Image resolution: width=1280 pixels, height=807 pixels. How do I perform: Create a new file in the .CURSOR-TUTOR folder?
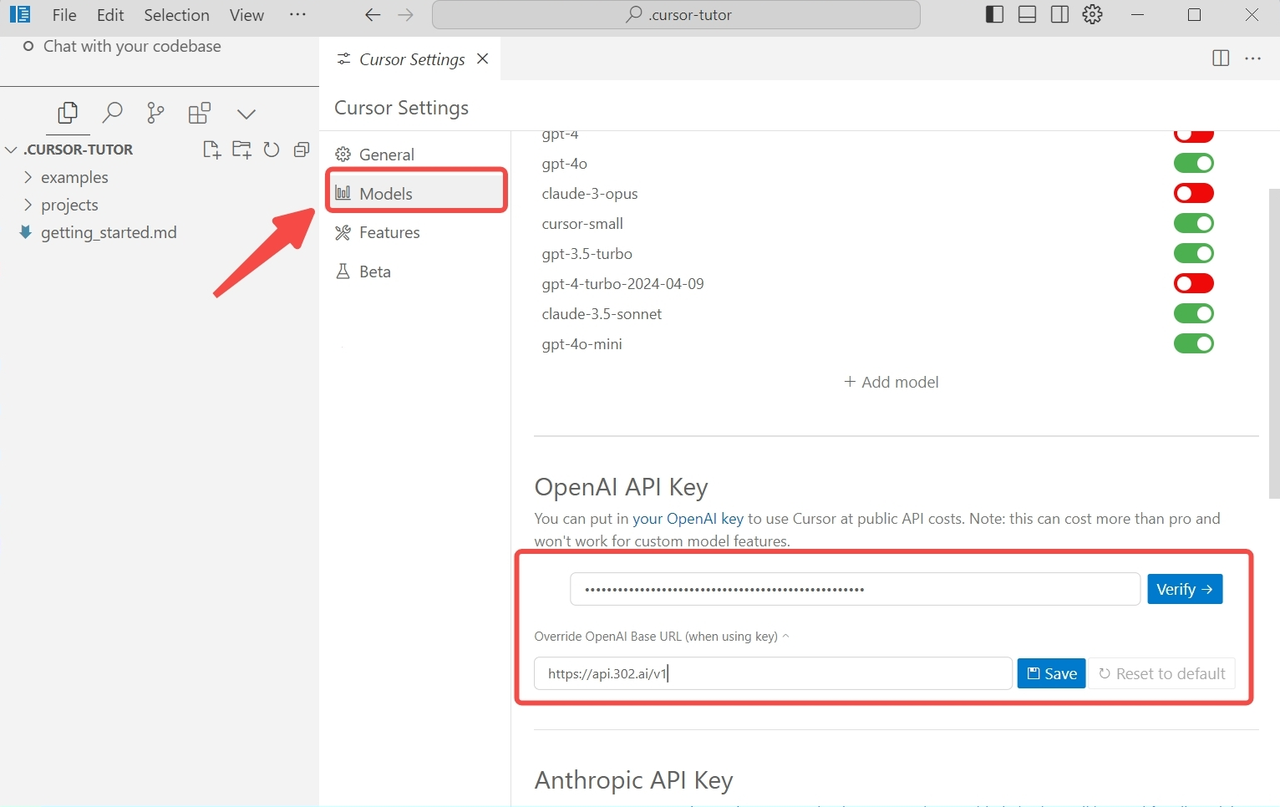click(x=211, y=150)
